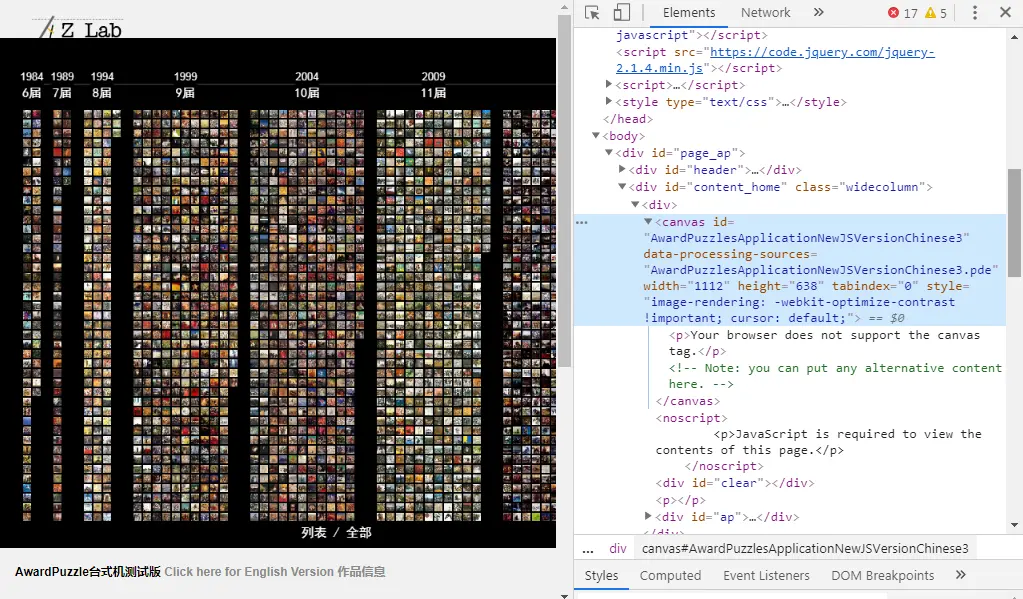
Task: Open the DevTools three-dot options menu
Action: (975, 12)
